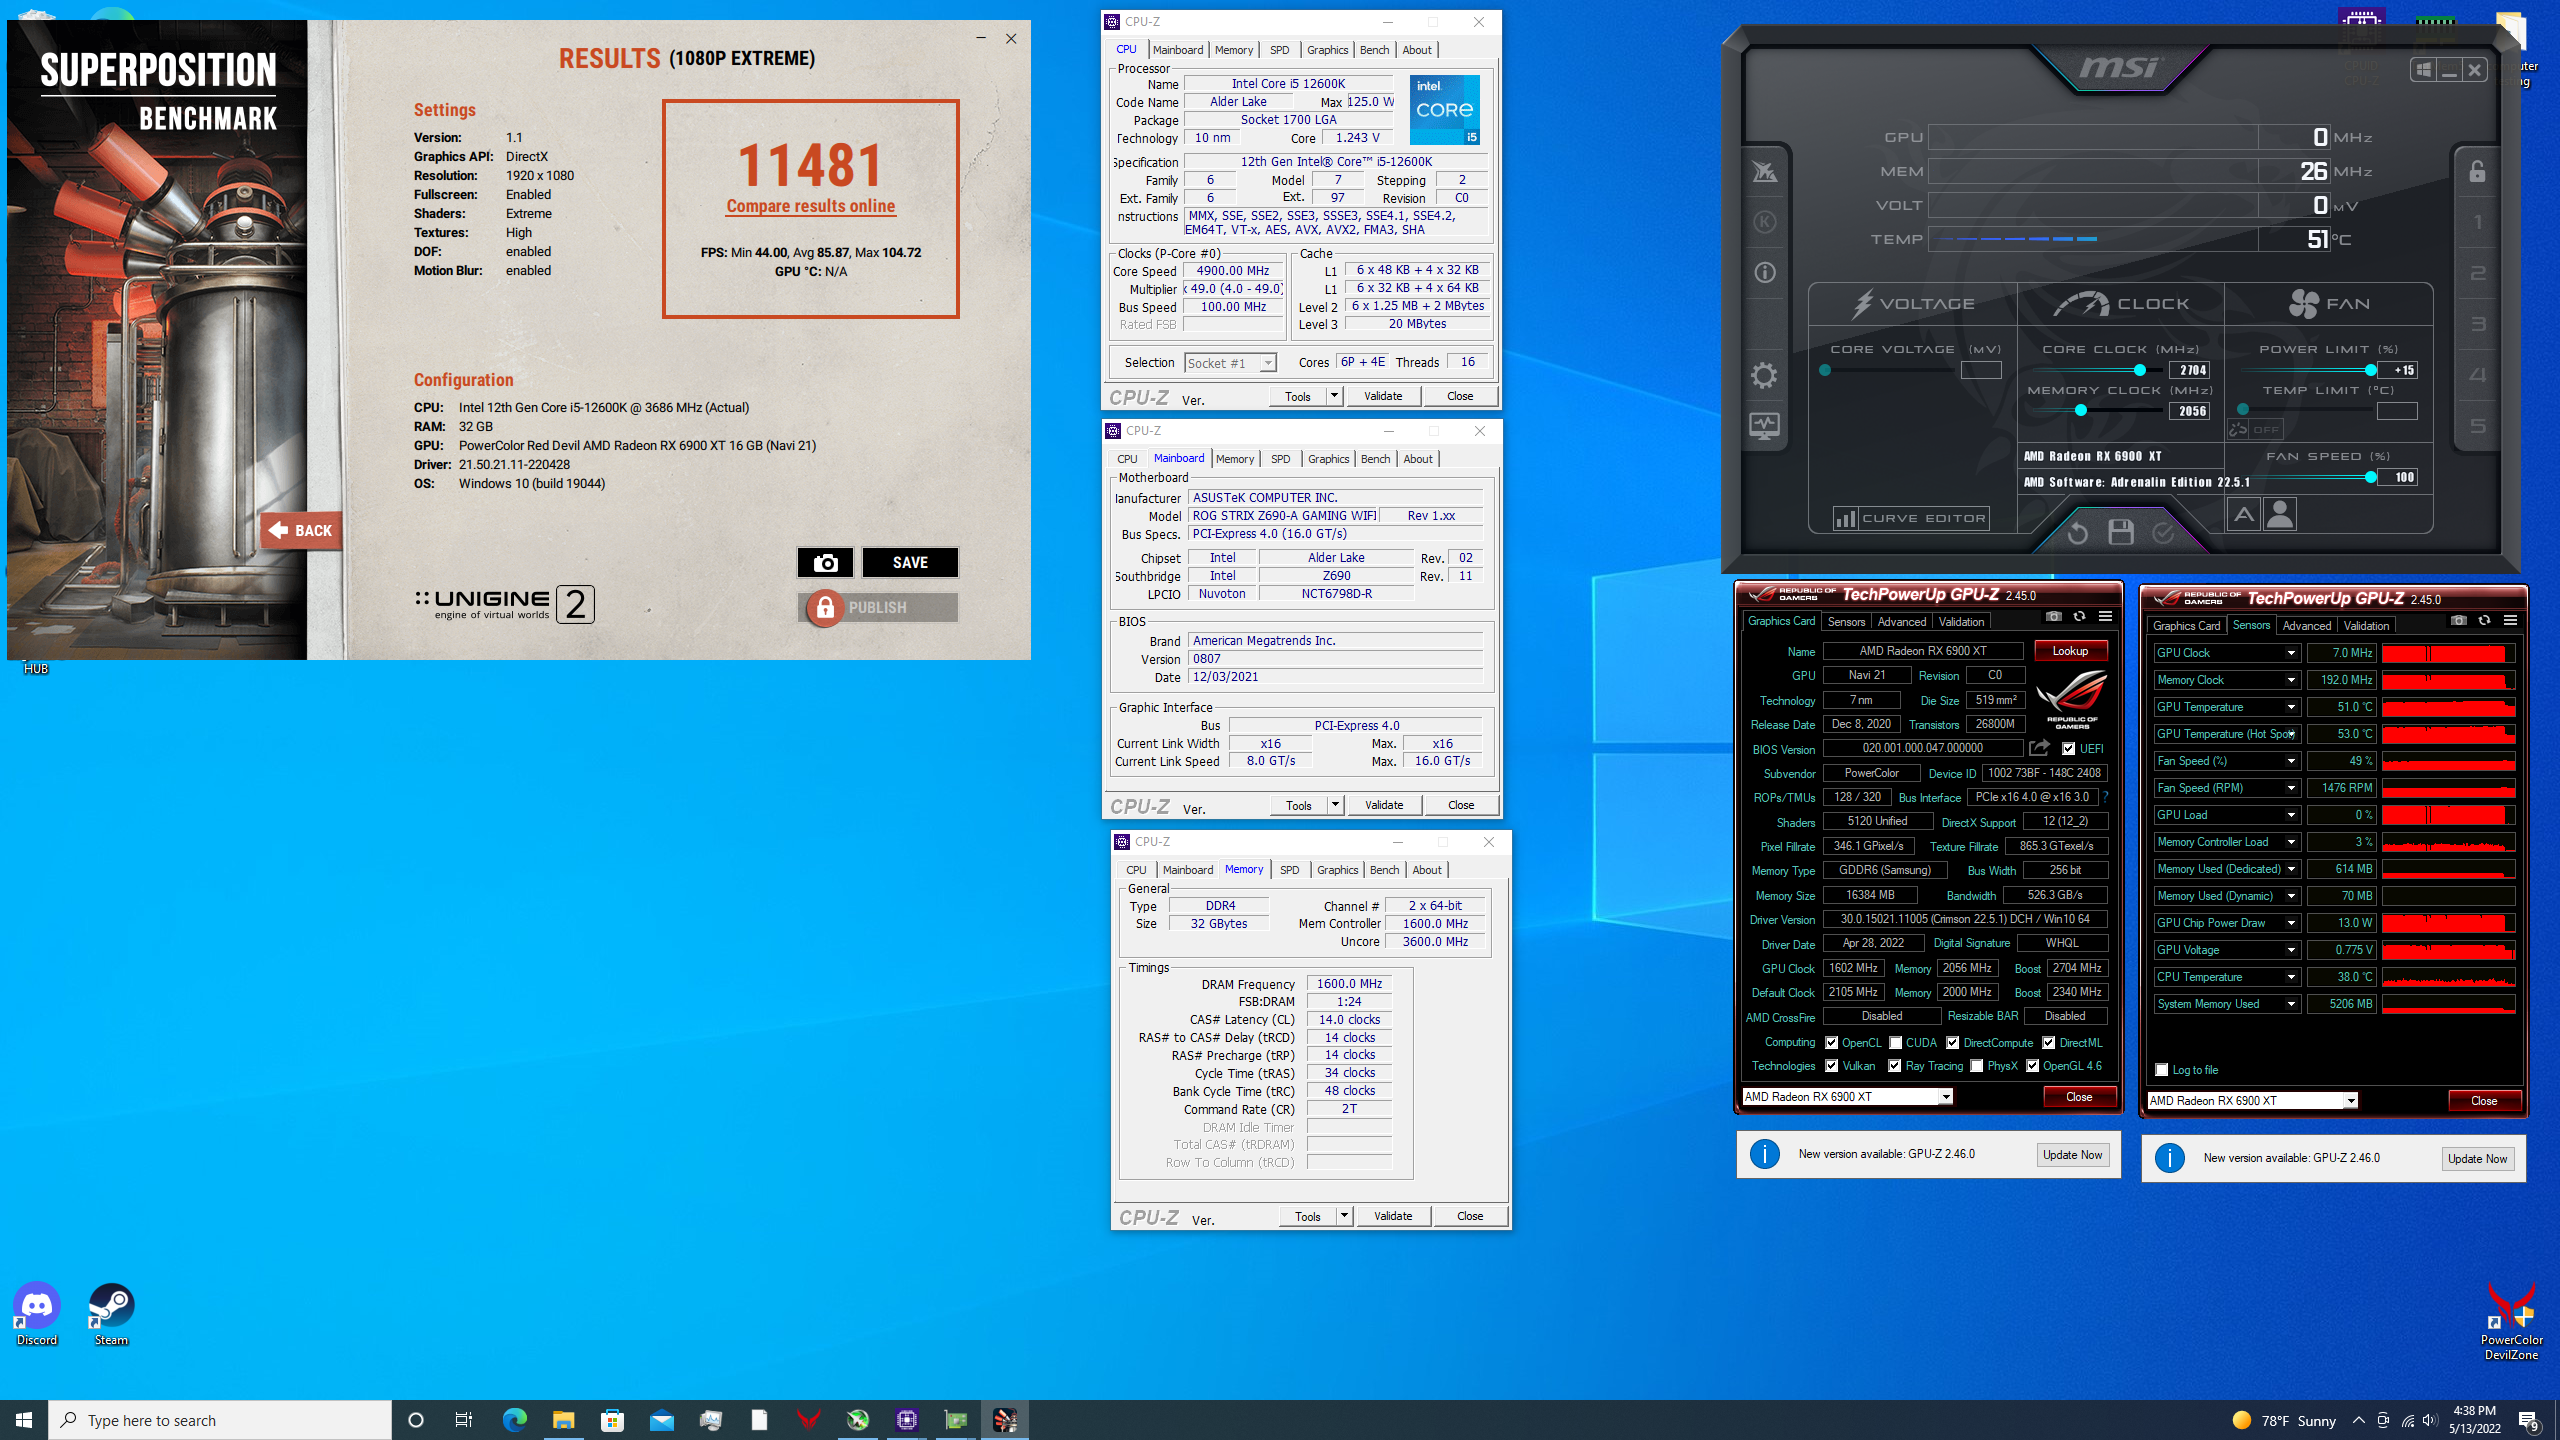Click Superposition BACK button
The width and height of the screenshot is (2560, 1440).
301,531
